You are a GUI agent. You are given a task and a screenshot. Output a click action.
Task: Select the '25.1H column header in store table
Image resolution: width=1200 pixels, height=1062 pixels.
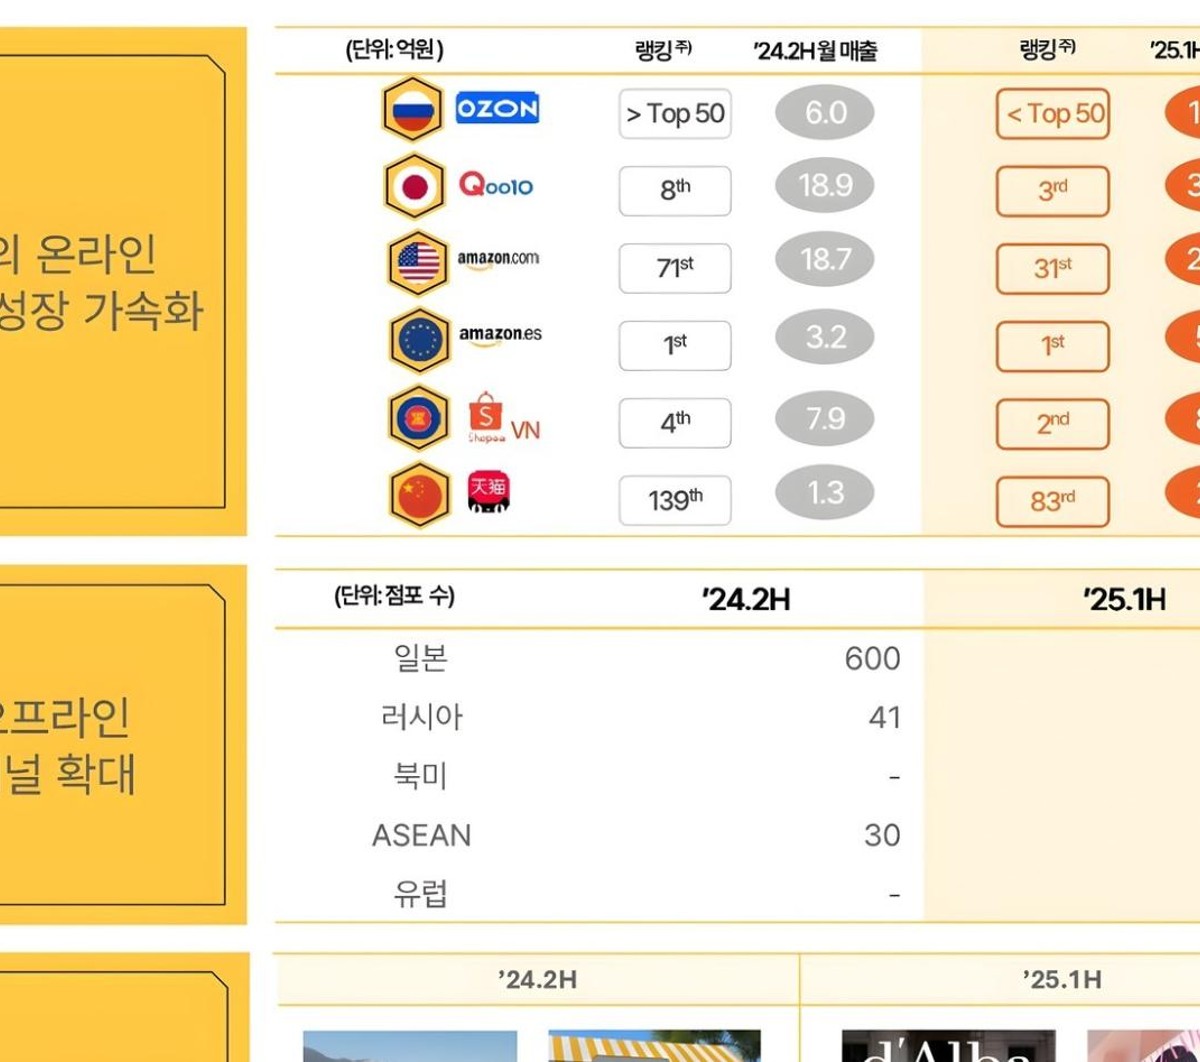[1124, 600]
